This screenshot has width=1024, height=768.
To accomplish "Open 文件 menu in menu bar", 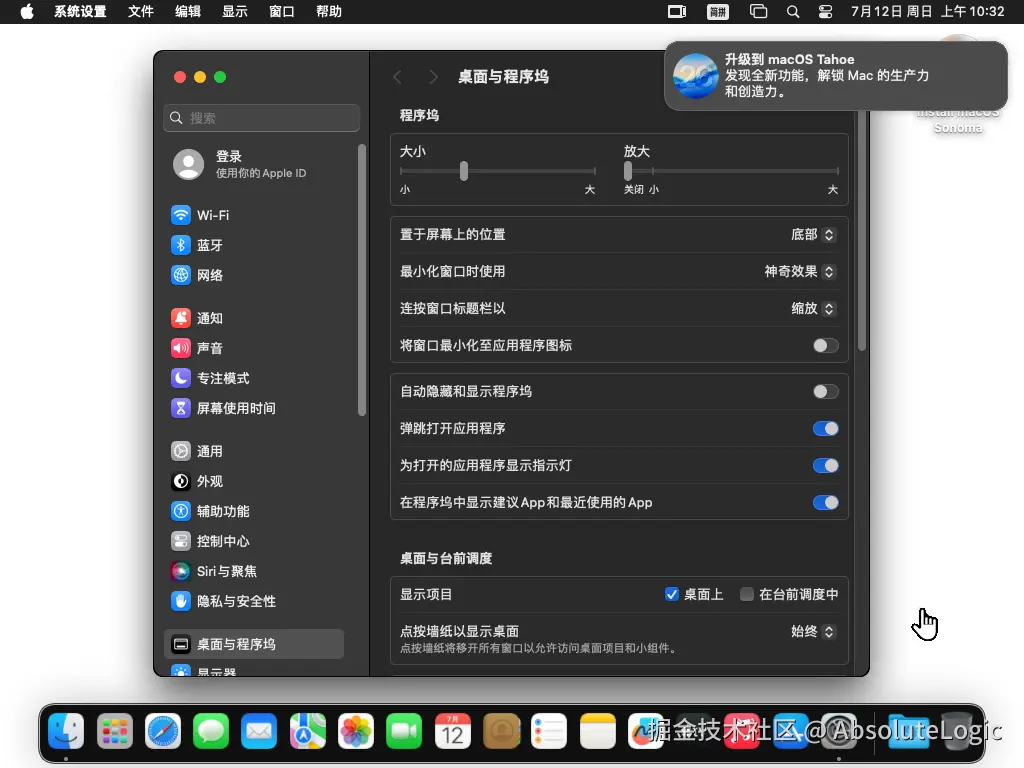I will click(140, 12).
